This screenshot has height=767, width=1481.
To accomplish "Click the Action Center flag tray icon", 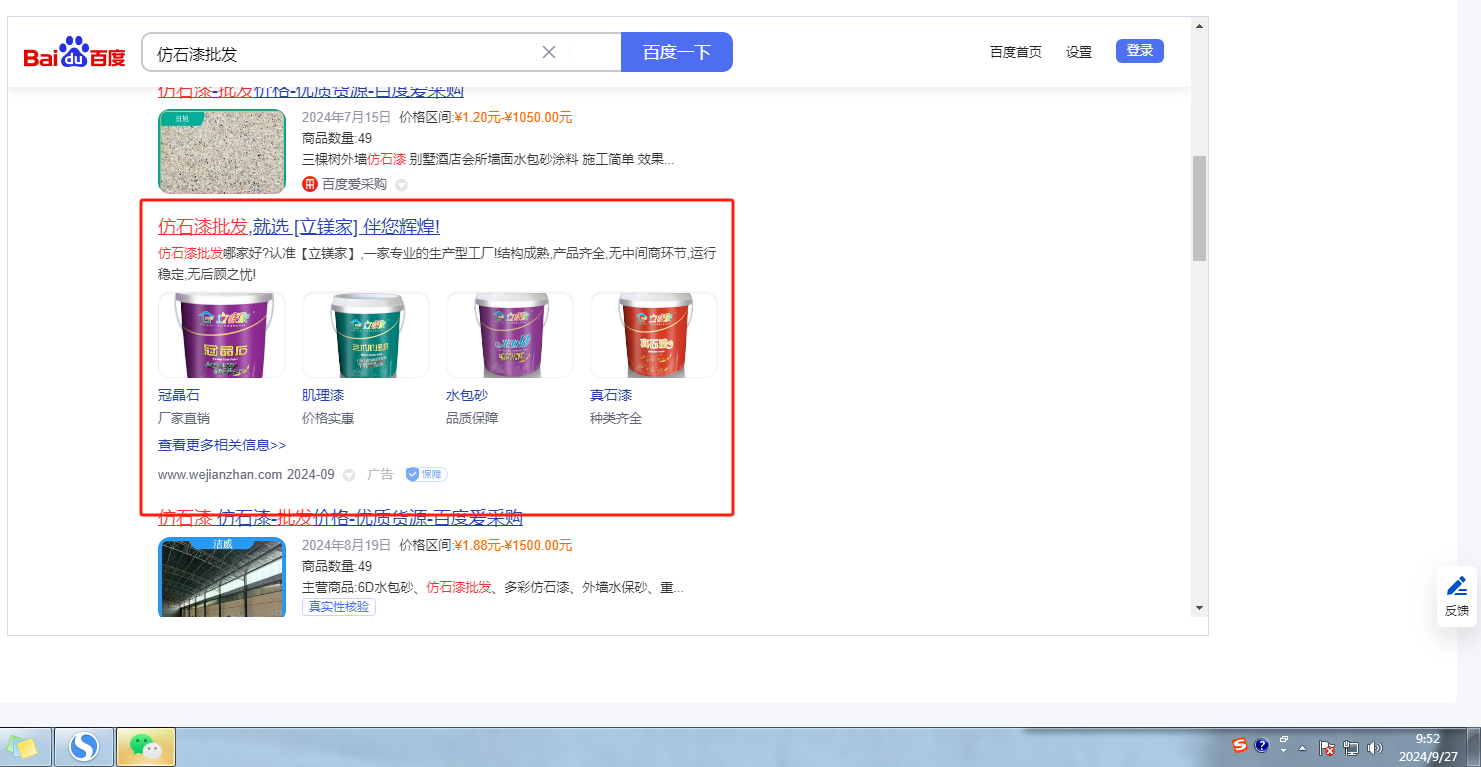I will click(x=1327, y=747).
